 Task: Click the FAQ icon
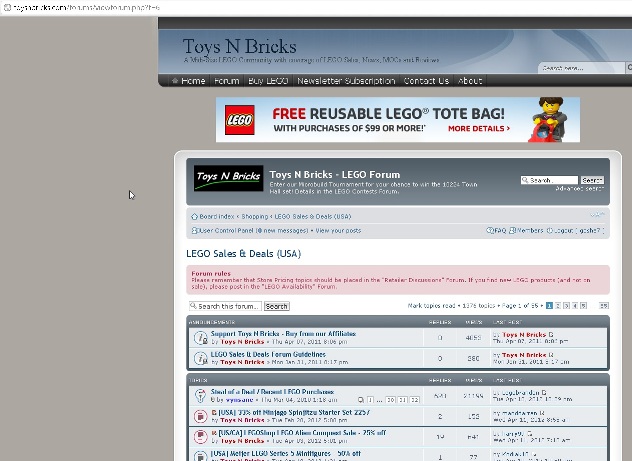tap(490, 230)
